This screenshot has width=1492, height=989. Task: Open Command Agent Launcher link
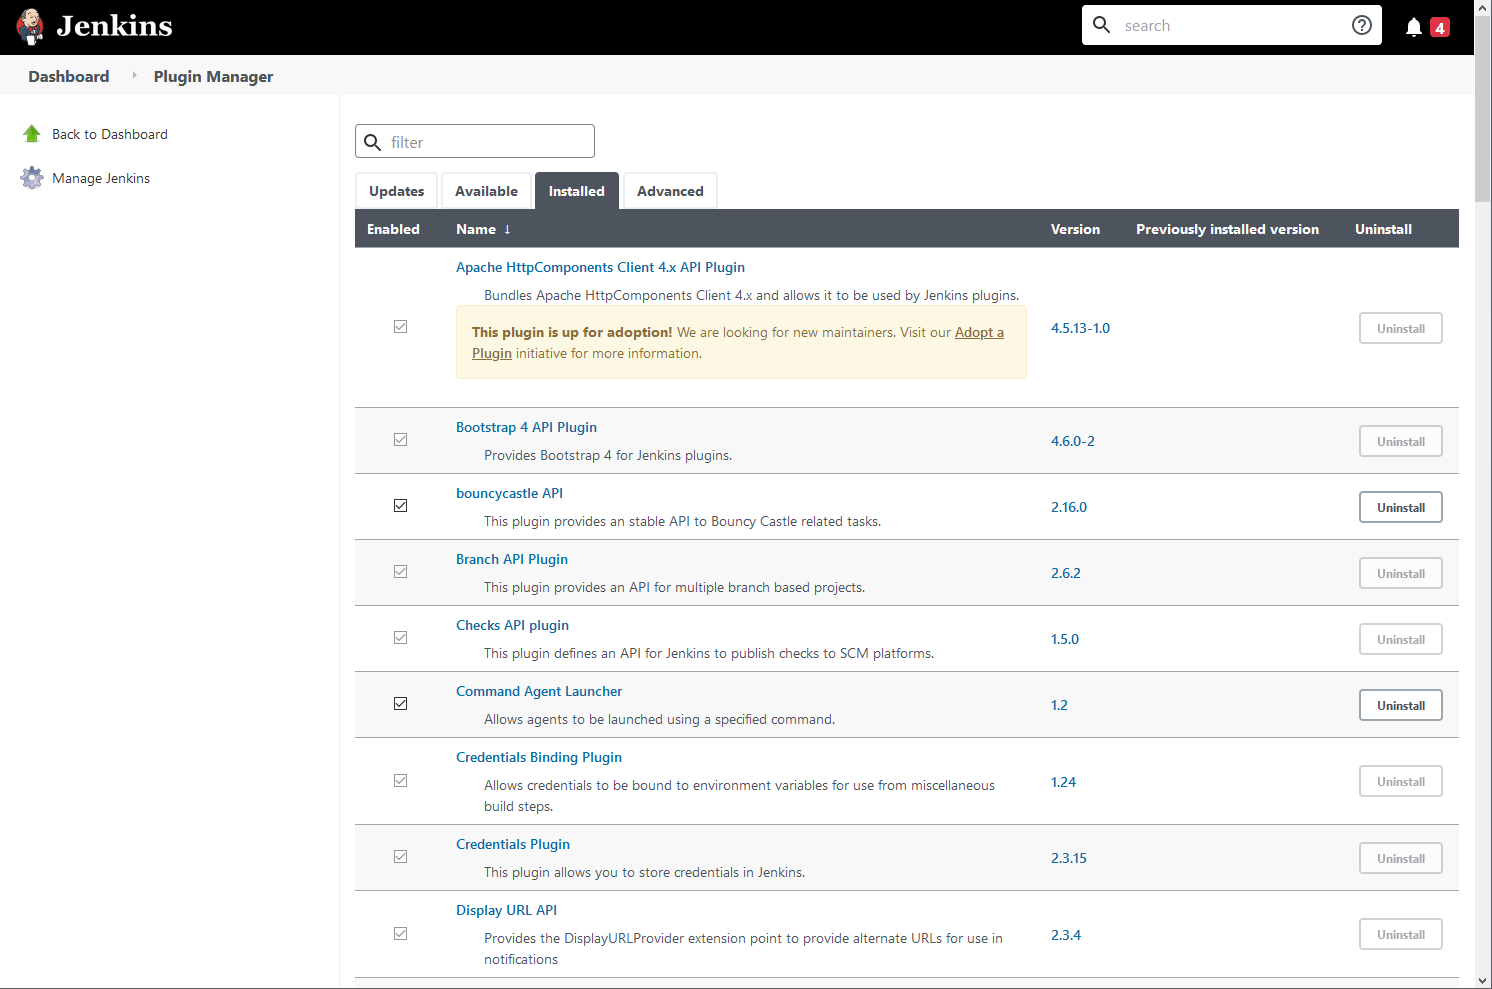pos(539,691)
